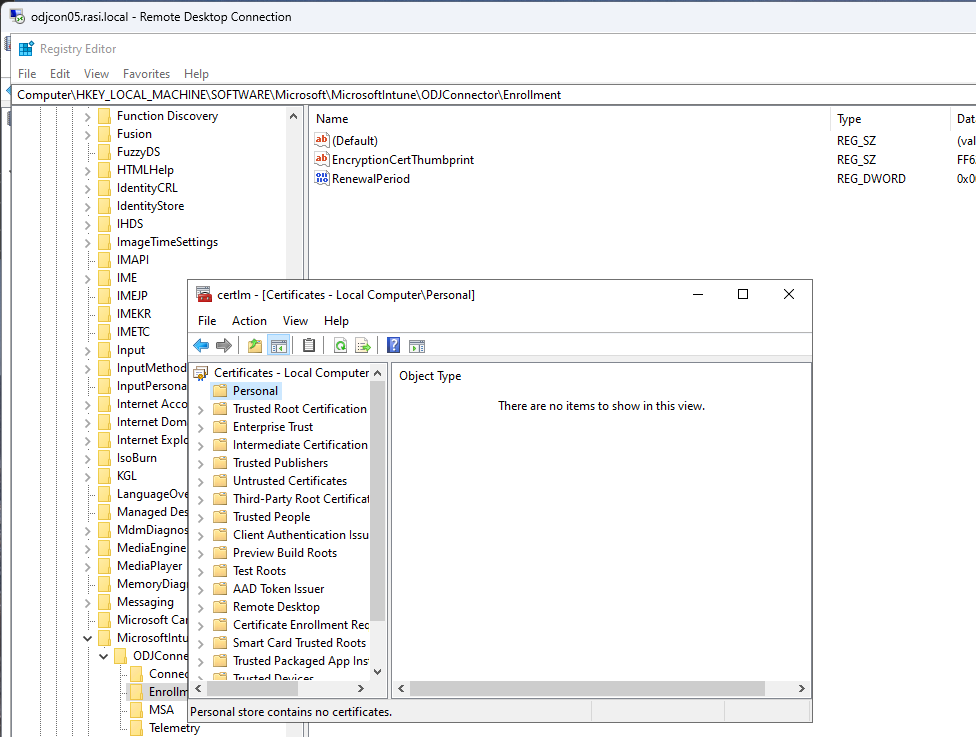The width and height of the screenshot is (976, 737).
Task: Open File menu in Registry Editor
Action: pyautogui.click(x=27, y=73)
